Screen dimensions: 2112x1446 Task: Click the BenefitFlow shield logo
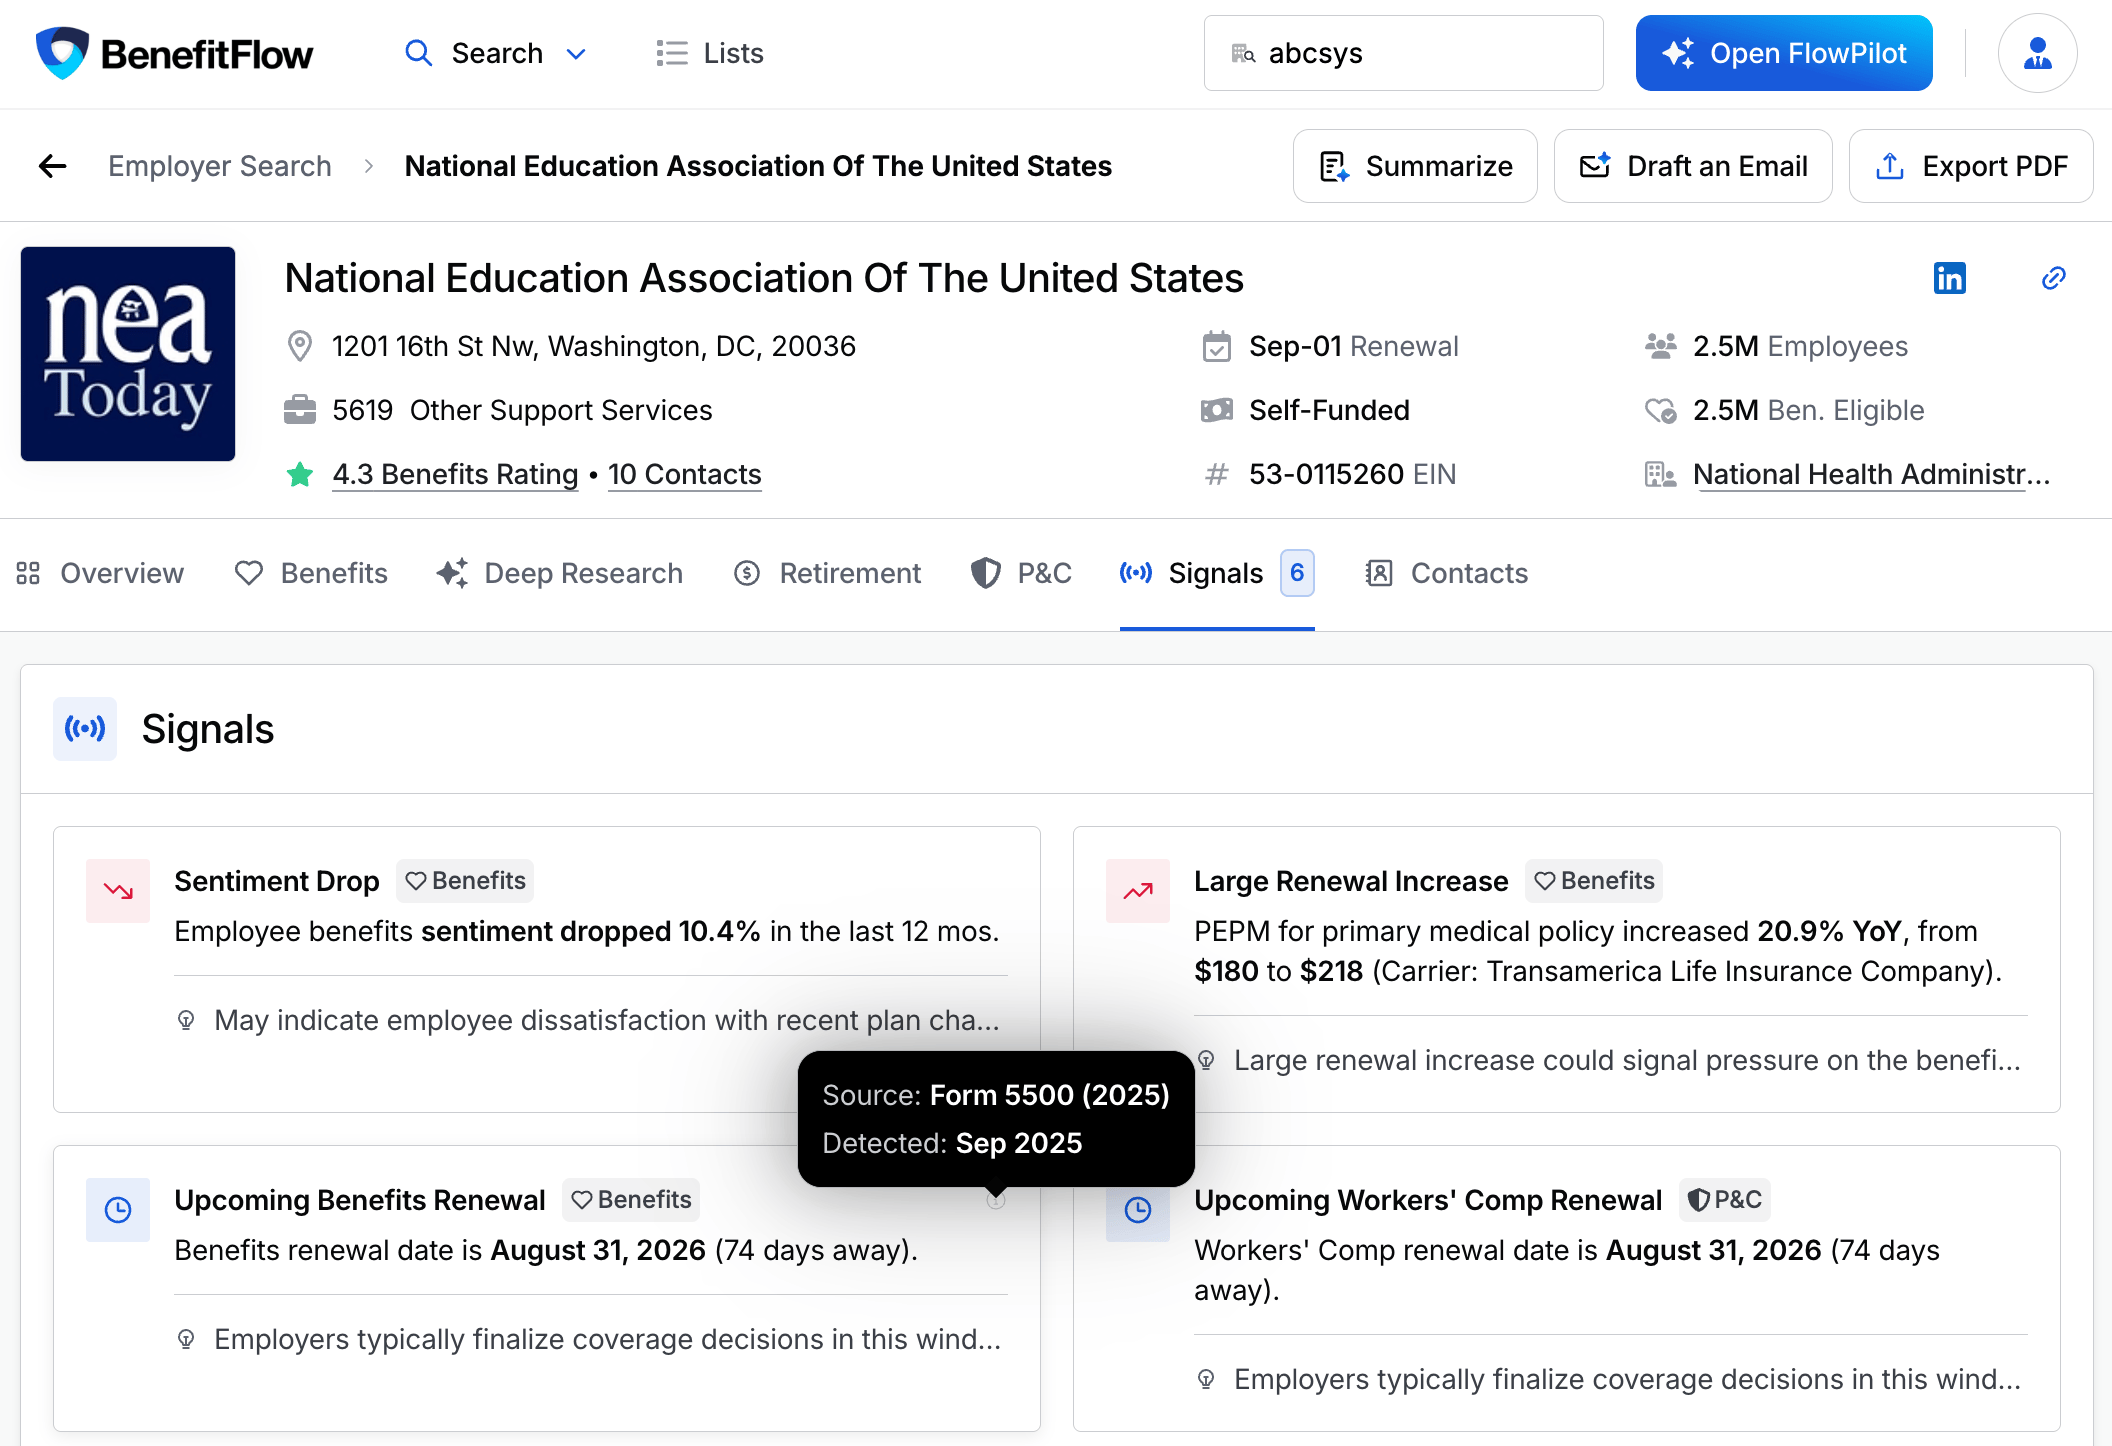[x=62, y=53]
